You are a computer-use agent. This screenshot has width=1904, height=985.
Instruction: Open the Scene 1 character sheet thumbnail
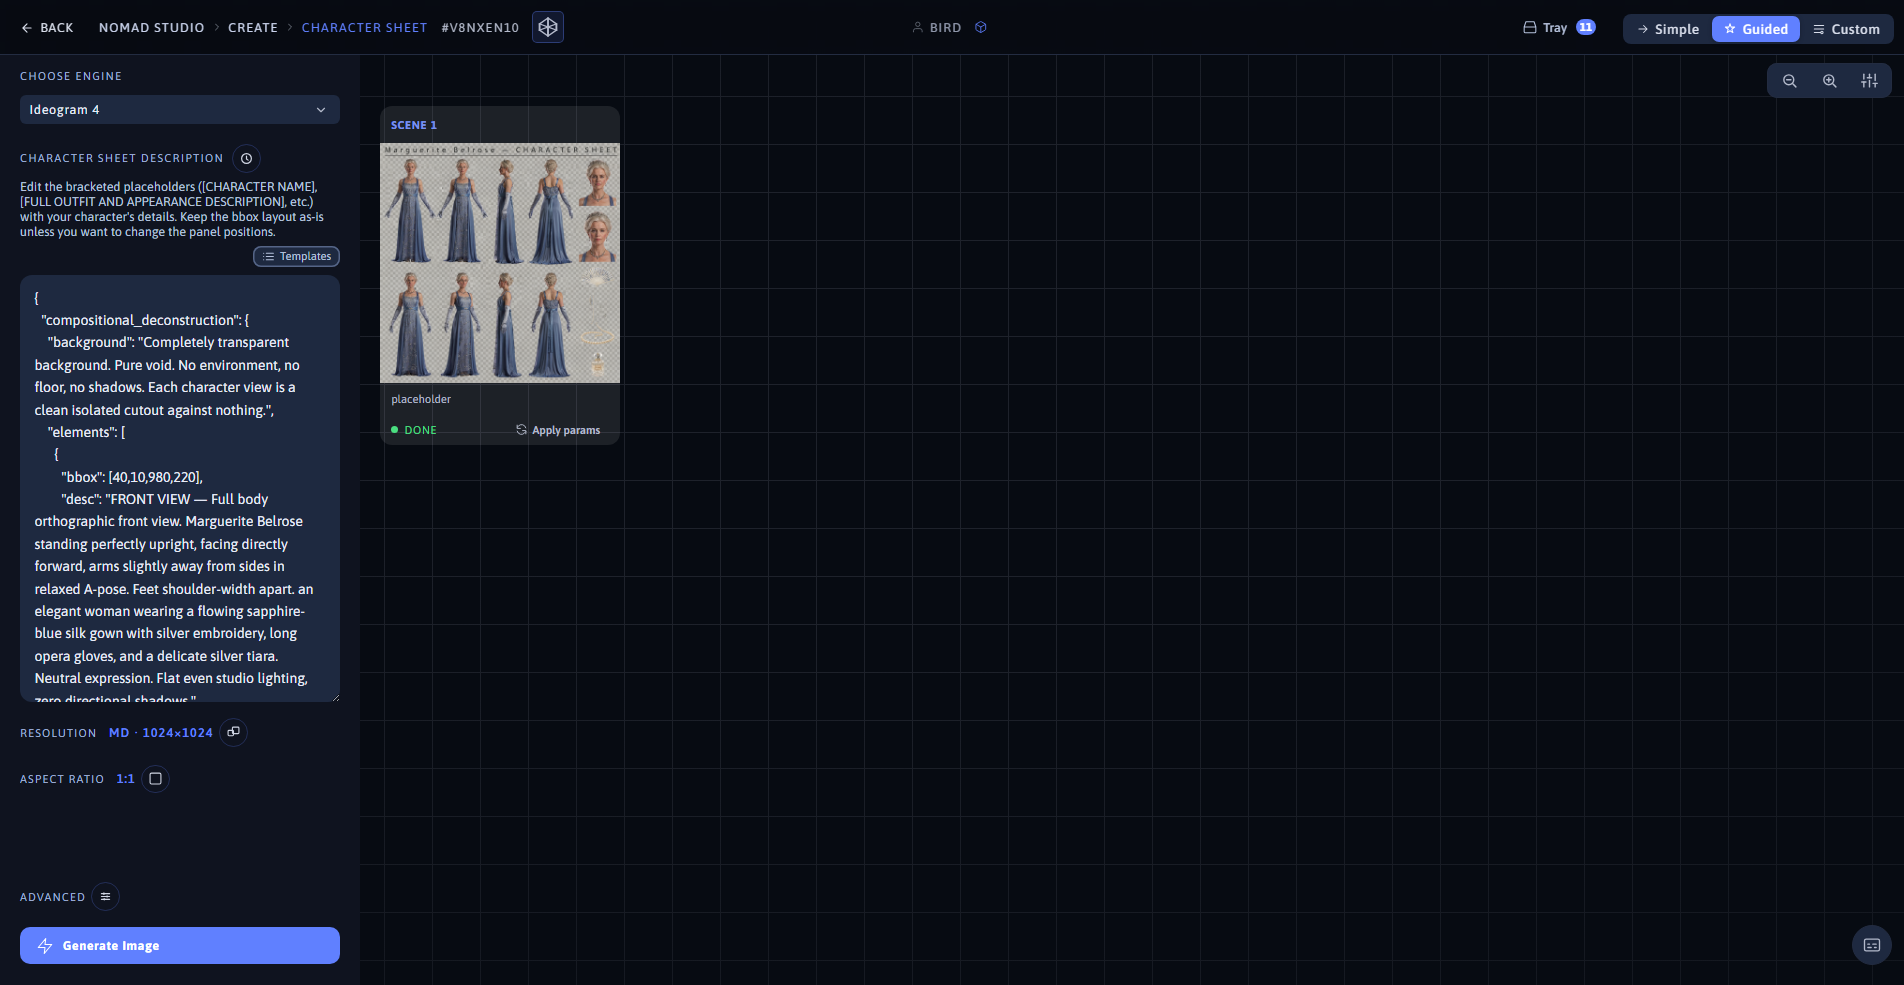coord(500,263)
